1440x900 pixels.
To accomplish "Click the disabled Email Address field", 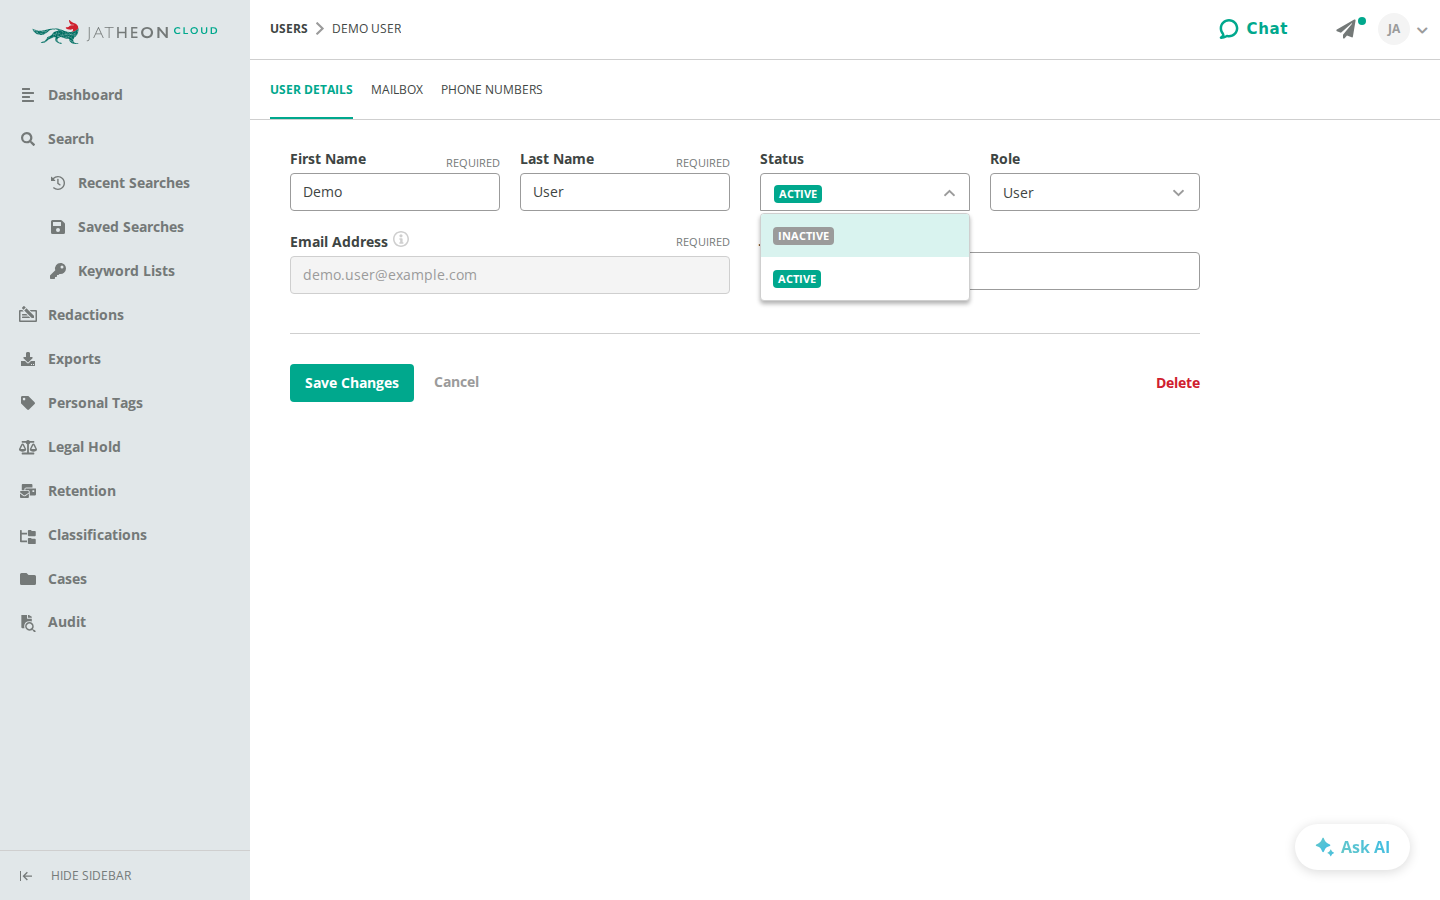I will coord(510,275).
